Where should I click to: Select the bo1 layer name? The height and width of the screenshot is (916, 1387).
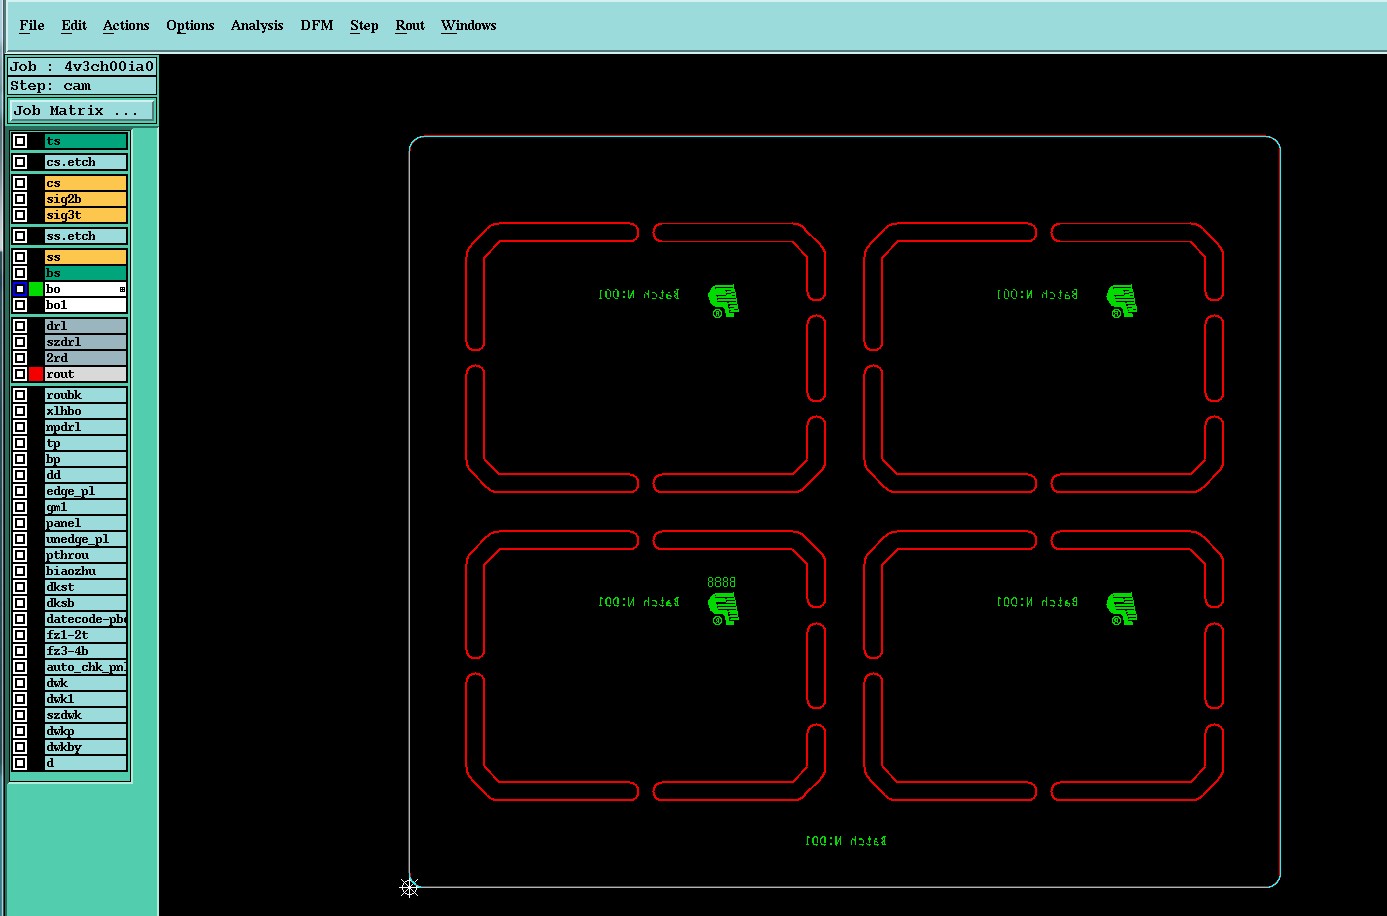click(86, 305)
